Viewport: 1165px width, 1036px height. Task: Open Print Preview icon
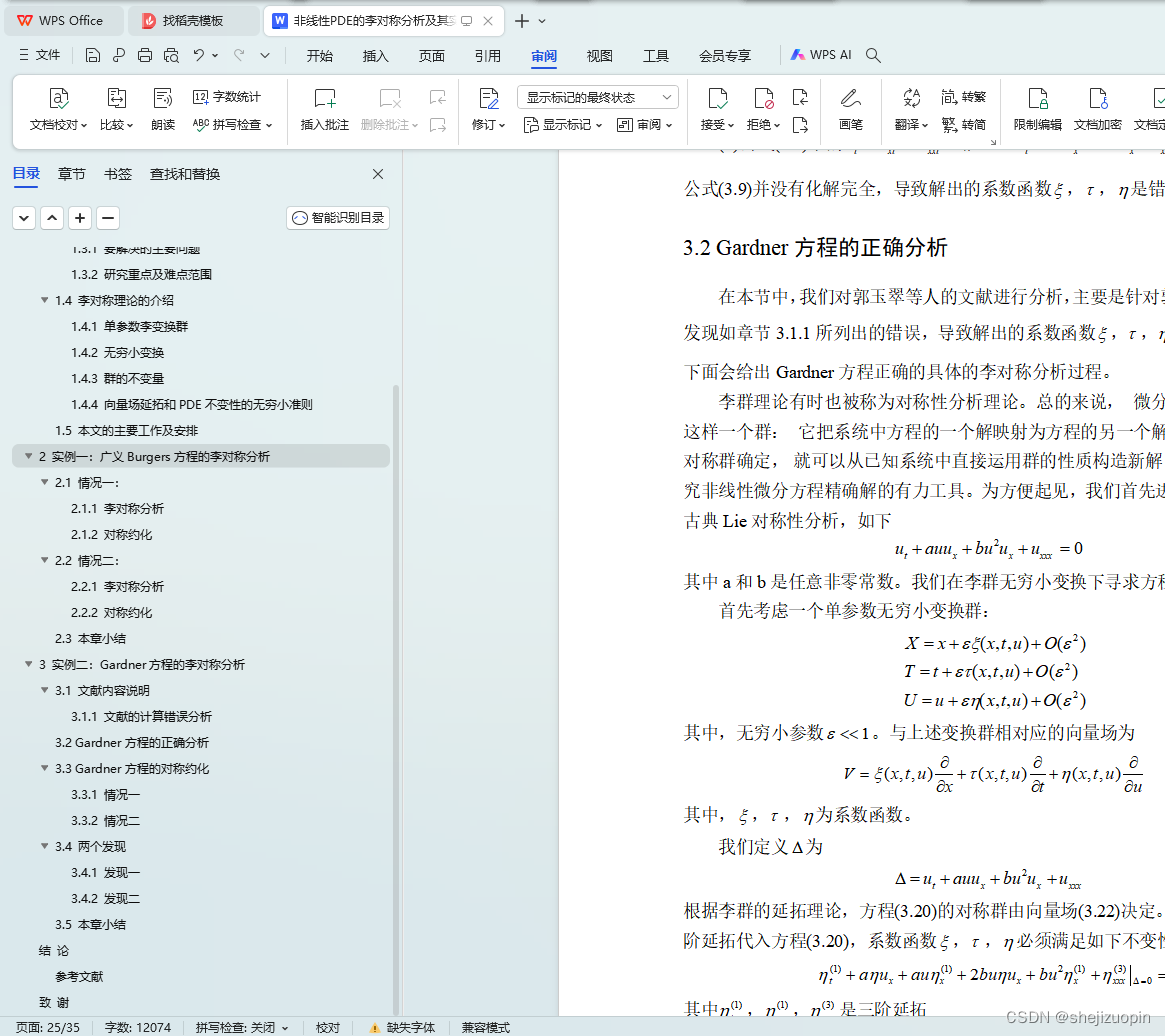click(x=171, y=55)
